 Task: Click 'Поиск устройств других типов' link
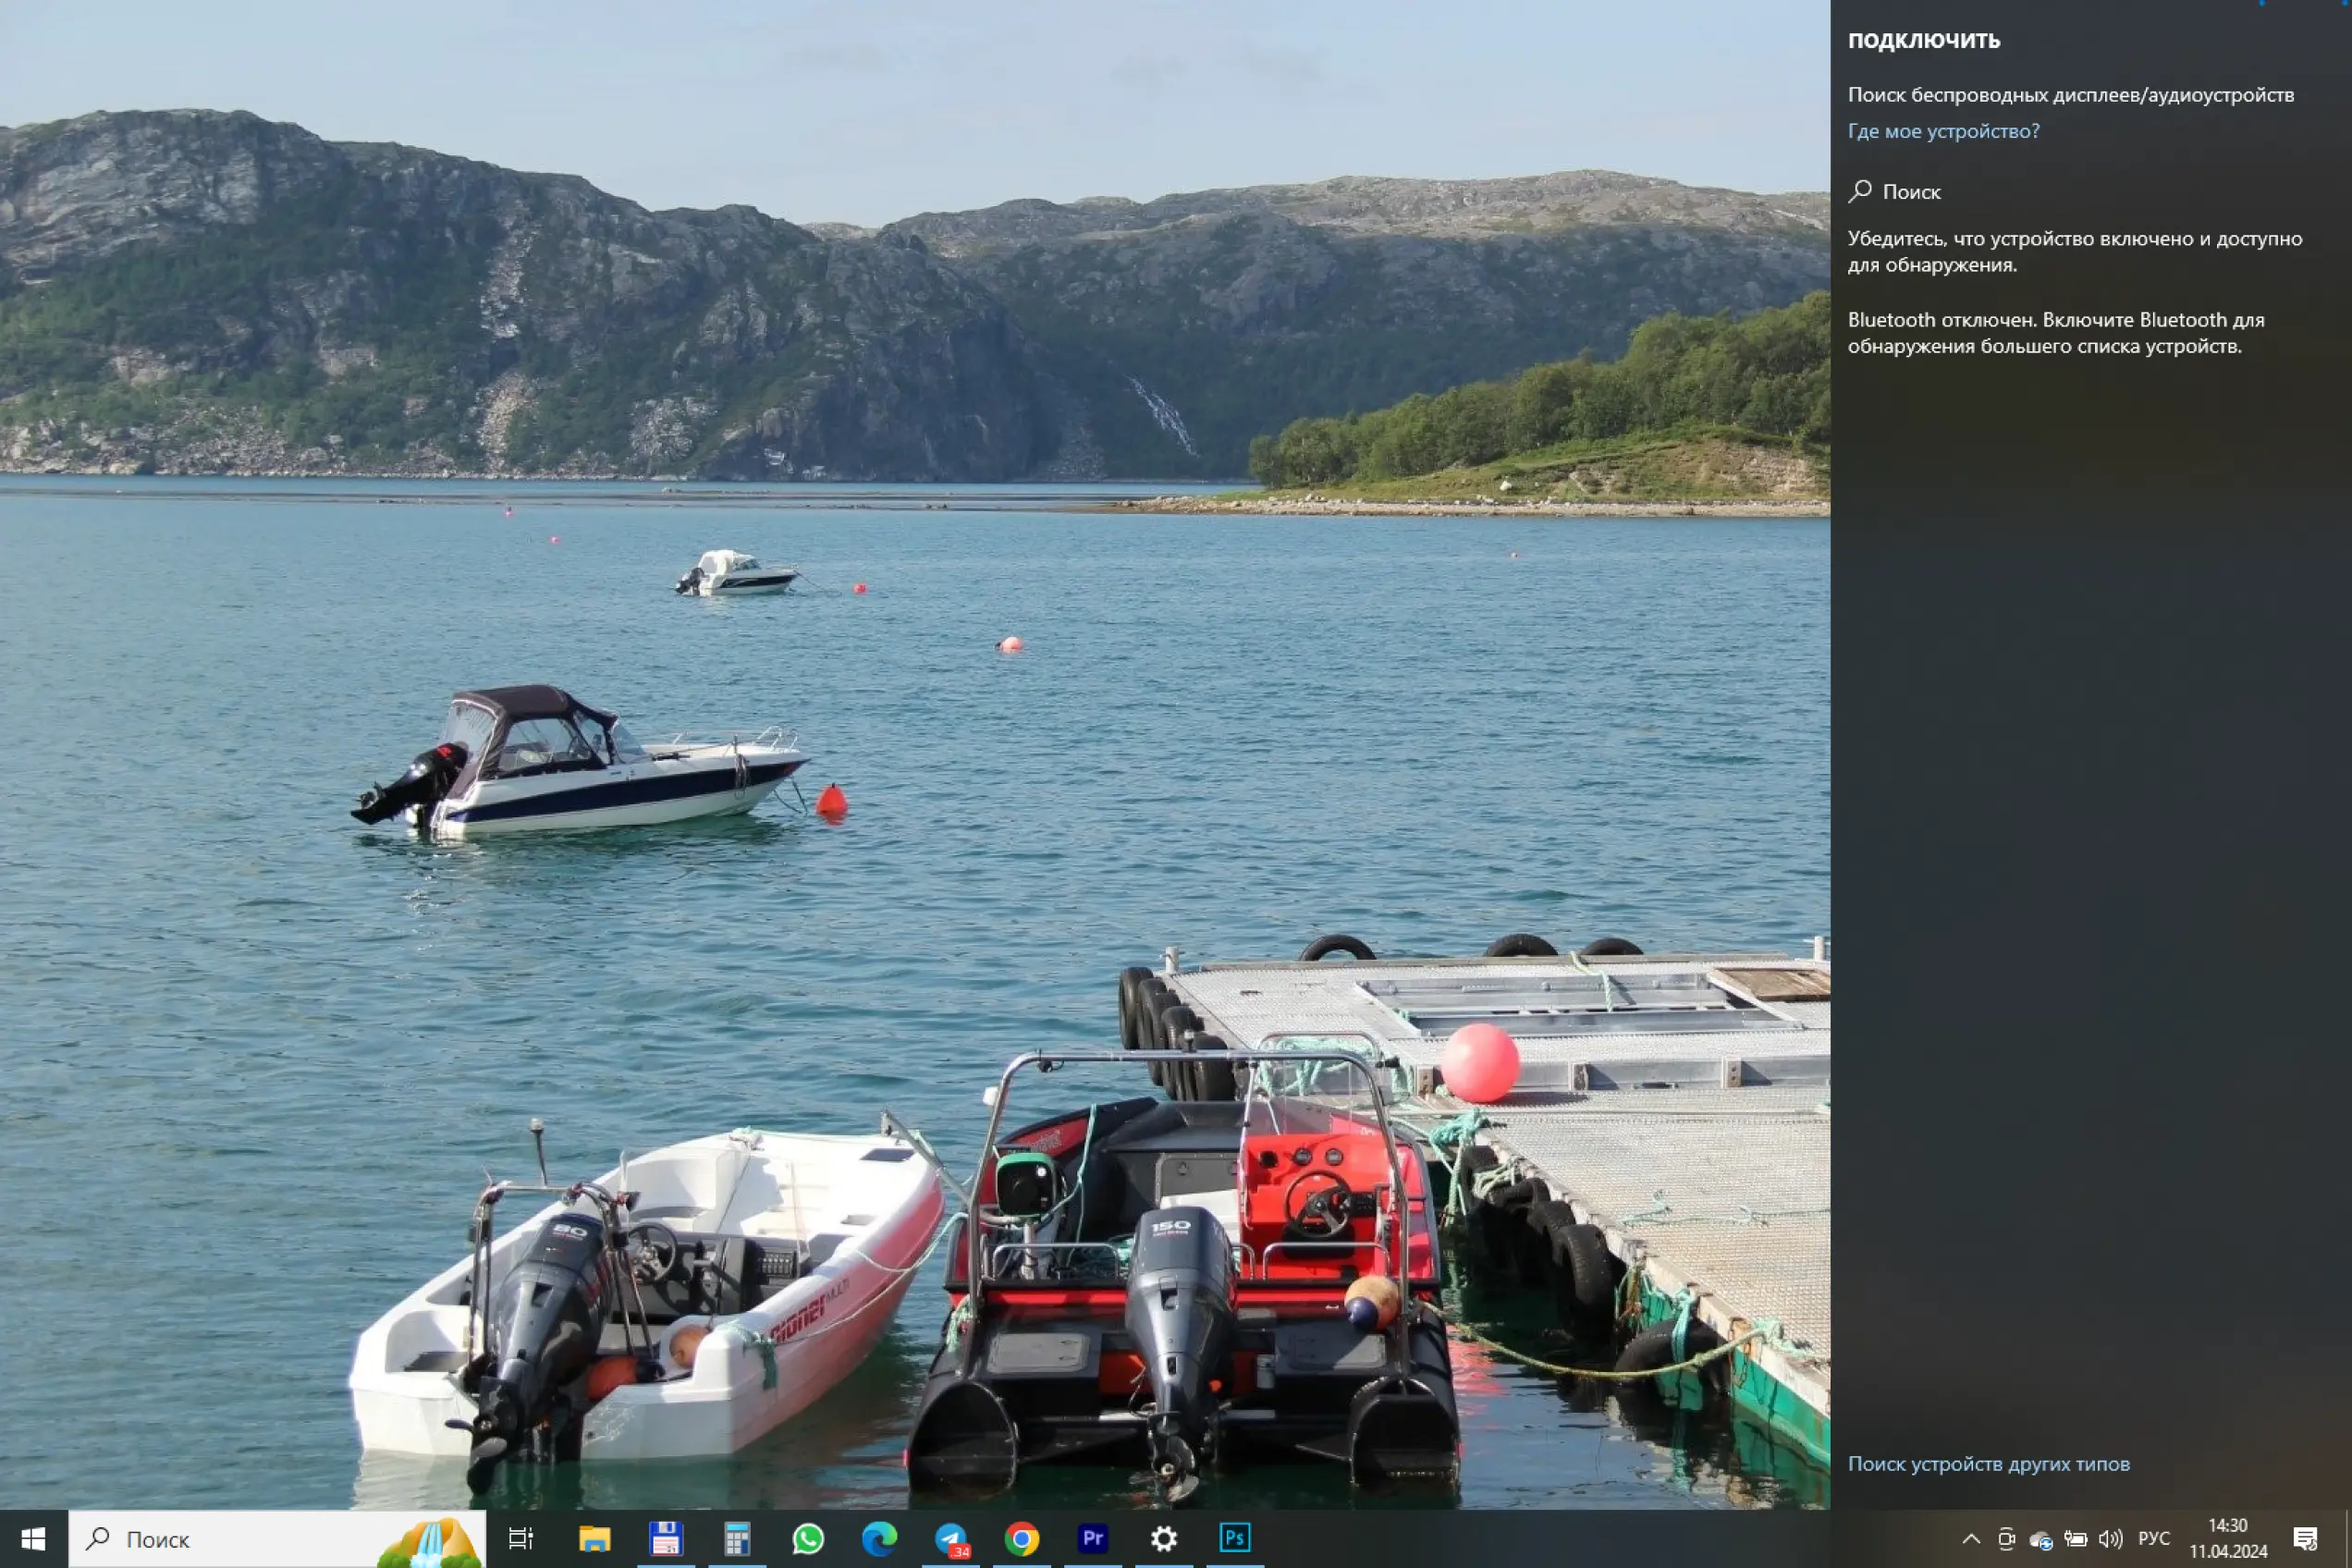pos(1988,1464)
